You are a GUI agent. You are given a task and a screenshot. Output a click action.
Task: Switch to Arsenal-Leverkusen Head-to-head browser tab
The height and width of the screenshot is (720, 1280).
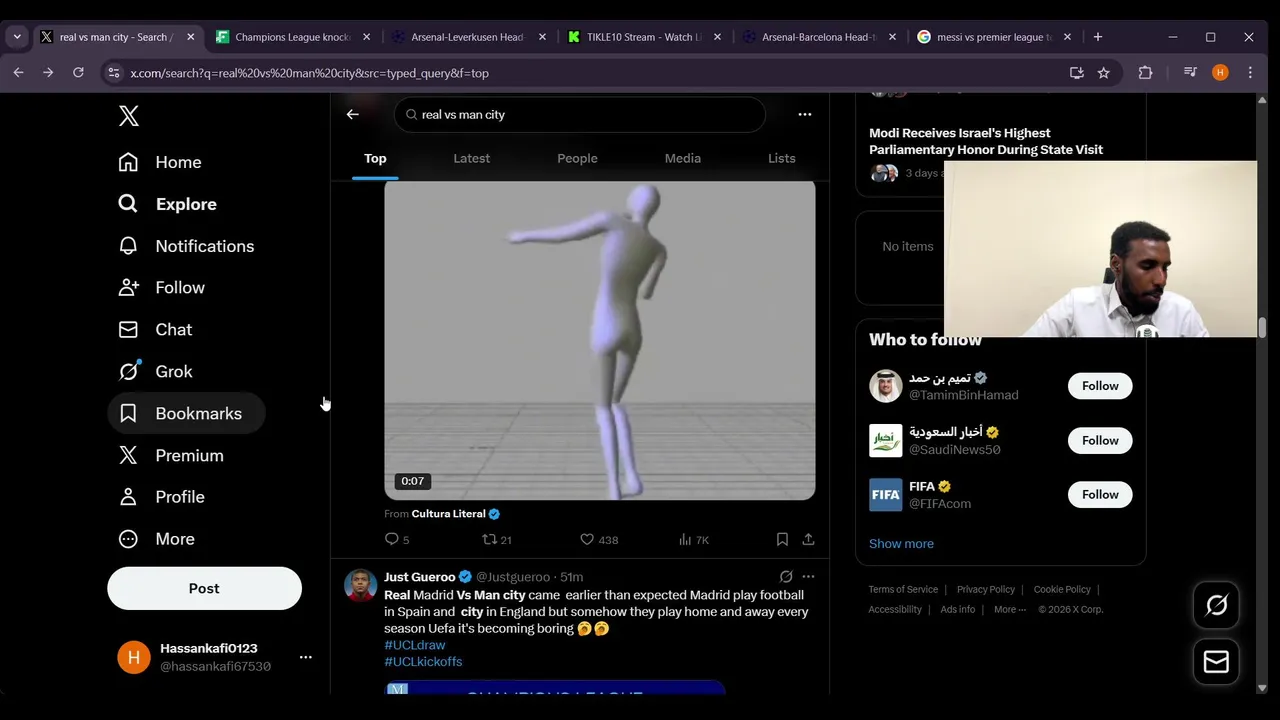coord(468,37)
